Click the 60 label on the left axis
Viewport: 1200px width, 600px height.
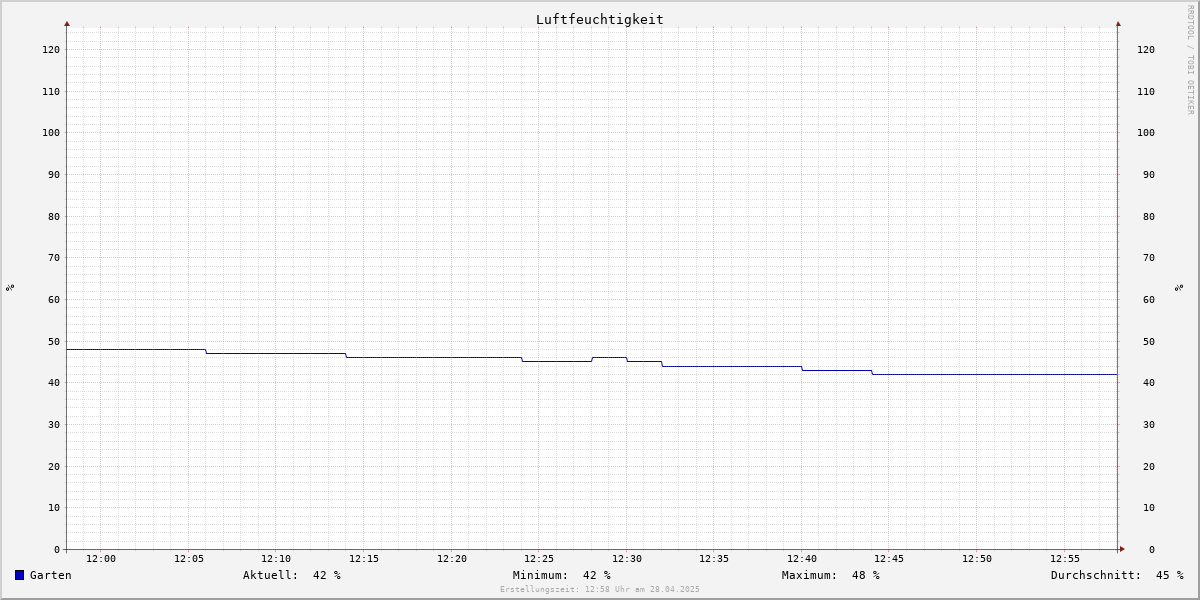(54, 299)
